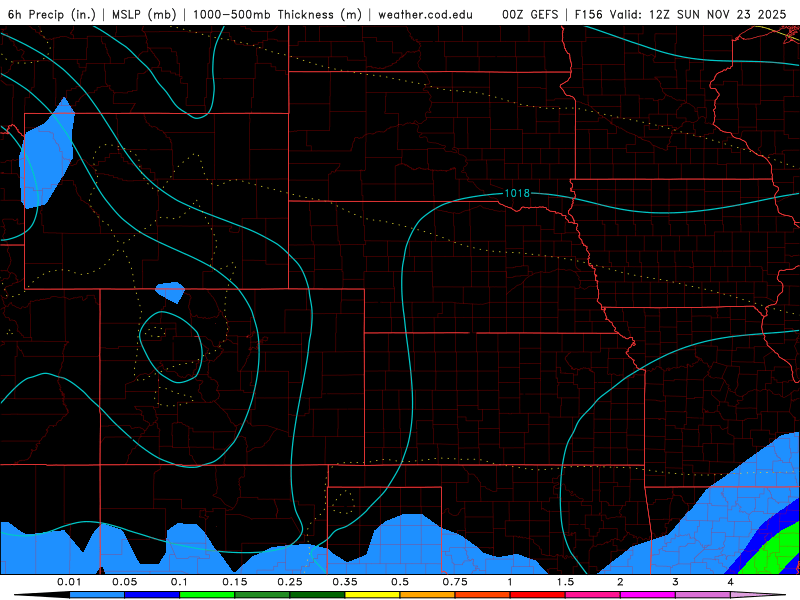
Task: Click the bright green 0.1–0.15 legend swatch
Action: tap(207, 595)
